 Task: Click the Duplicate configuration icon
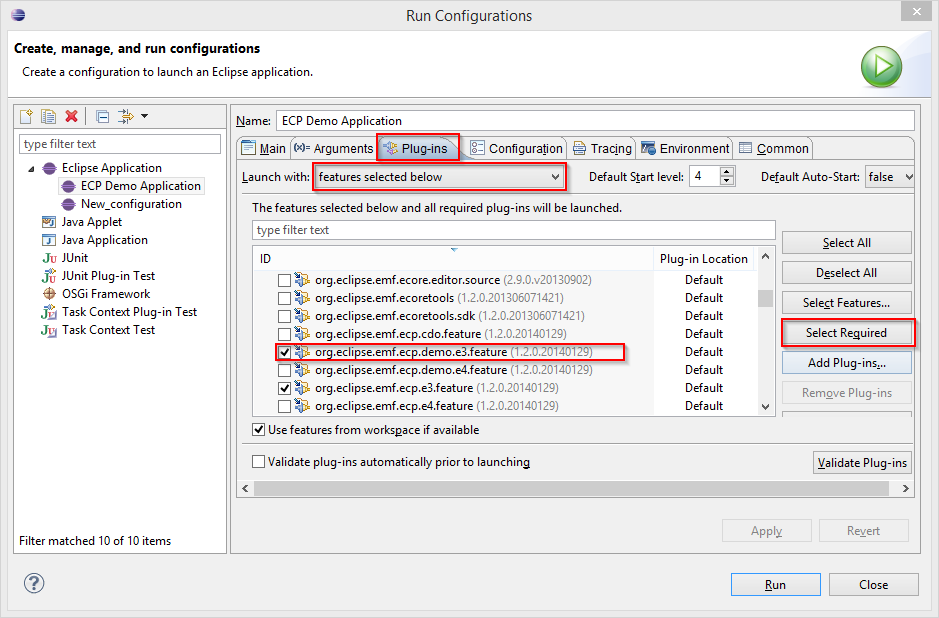(49, 116)
